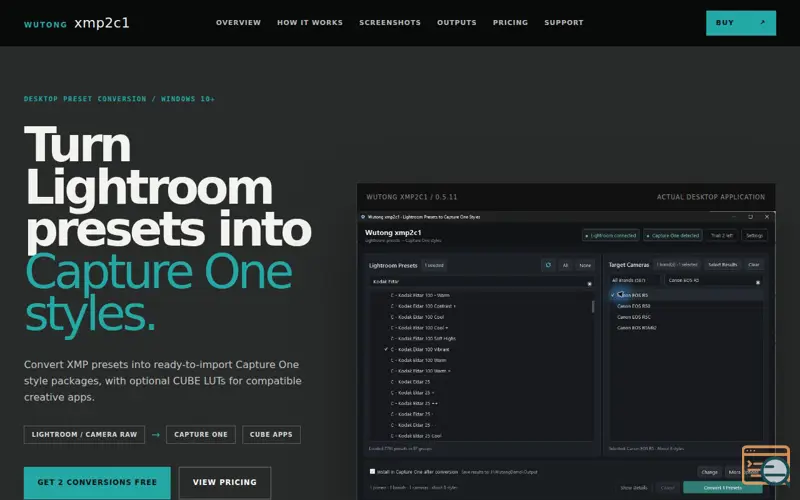Click the Capture One detected status
800x500 pixels.
673,236
